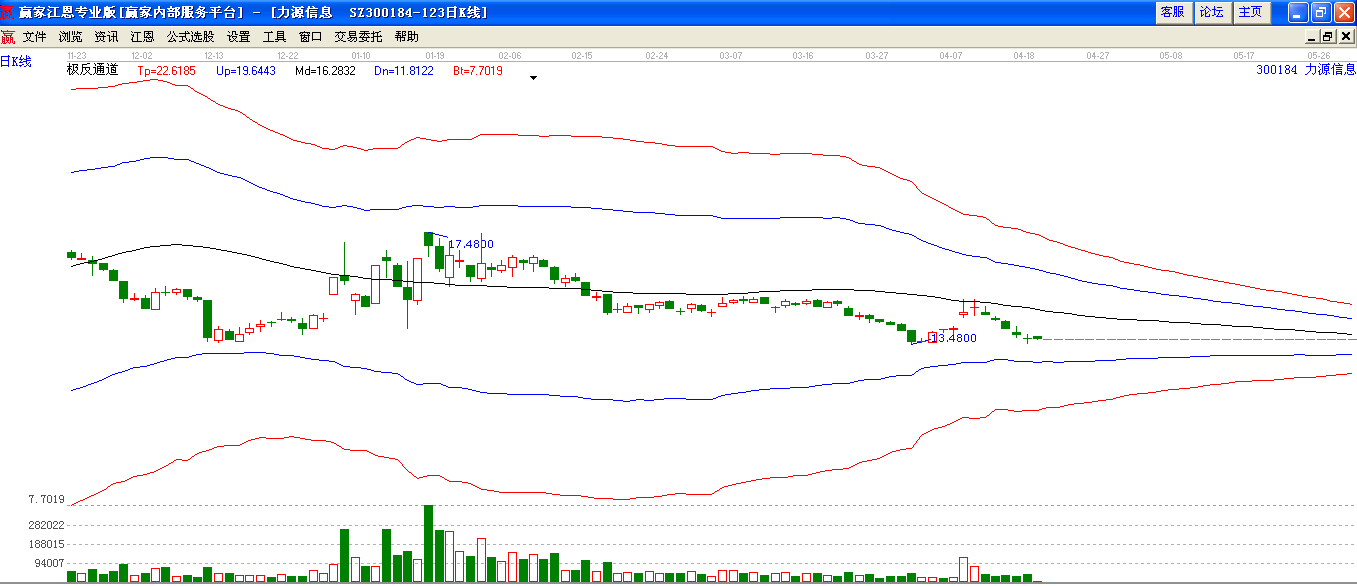
Task: Click the Bt=7.7019 value
Action: 478,71
